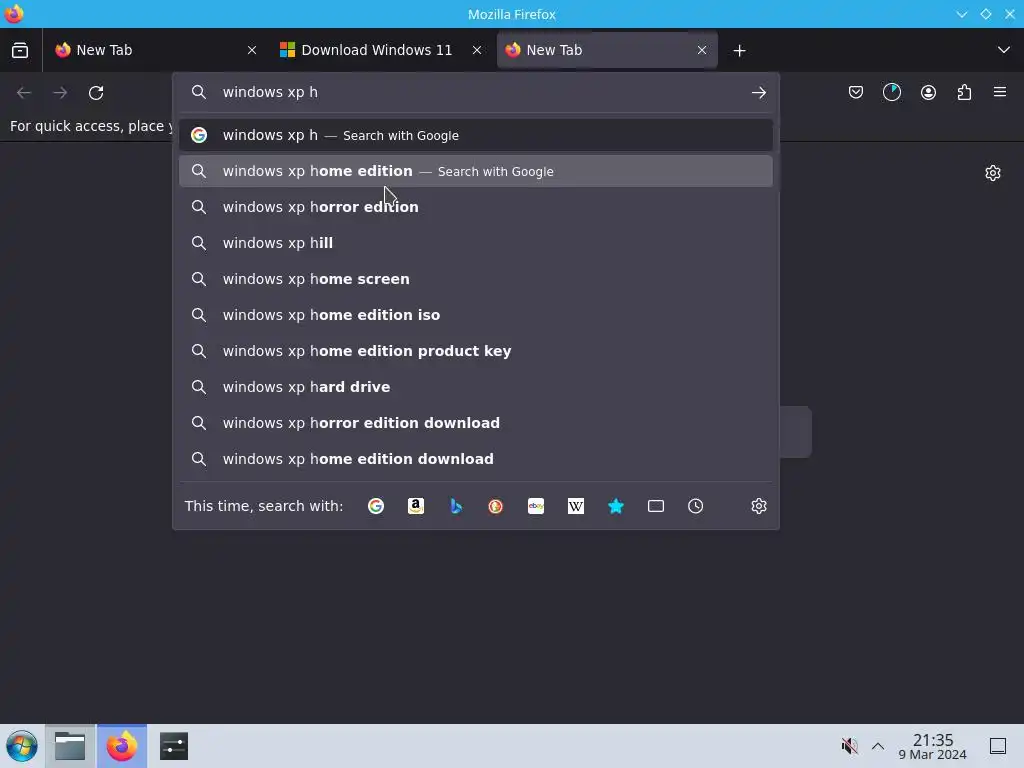Choose 'windows xp home edition' suggestion
This screenshot has width=1024, height=768.
click(x=475, y=171)
